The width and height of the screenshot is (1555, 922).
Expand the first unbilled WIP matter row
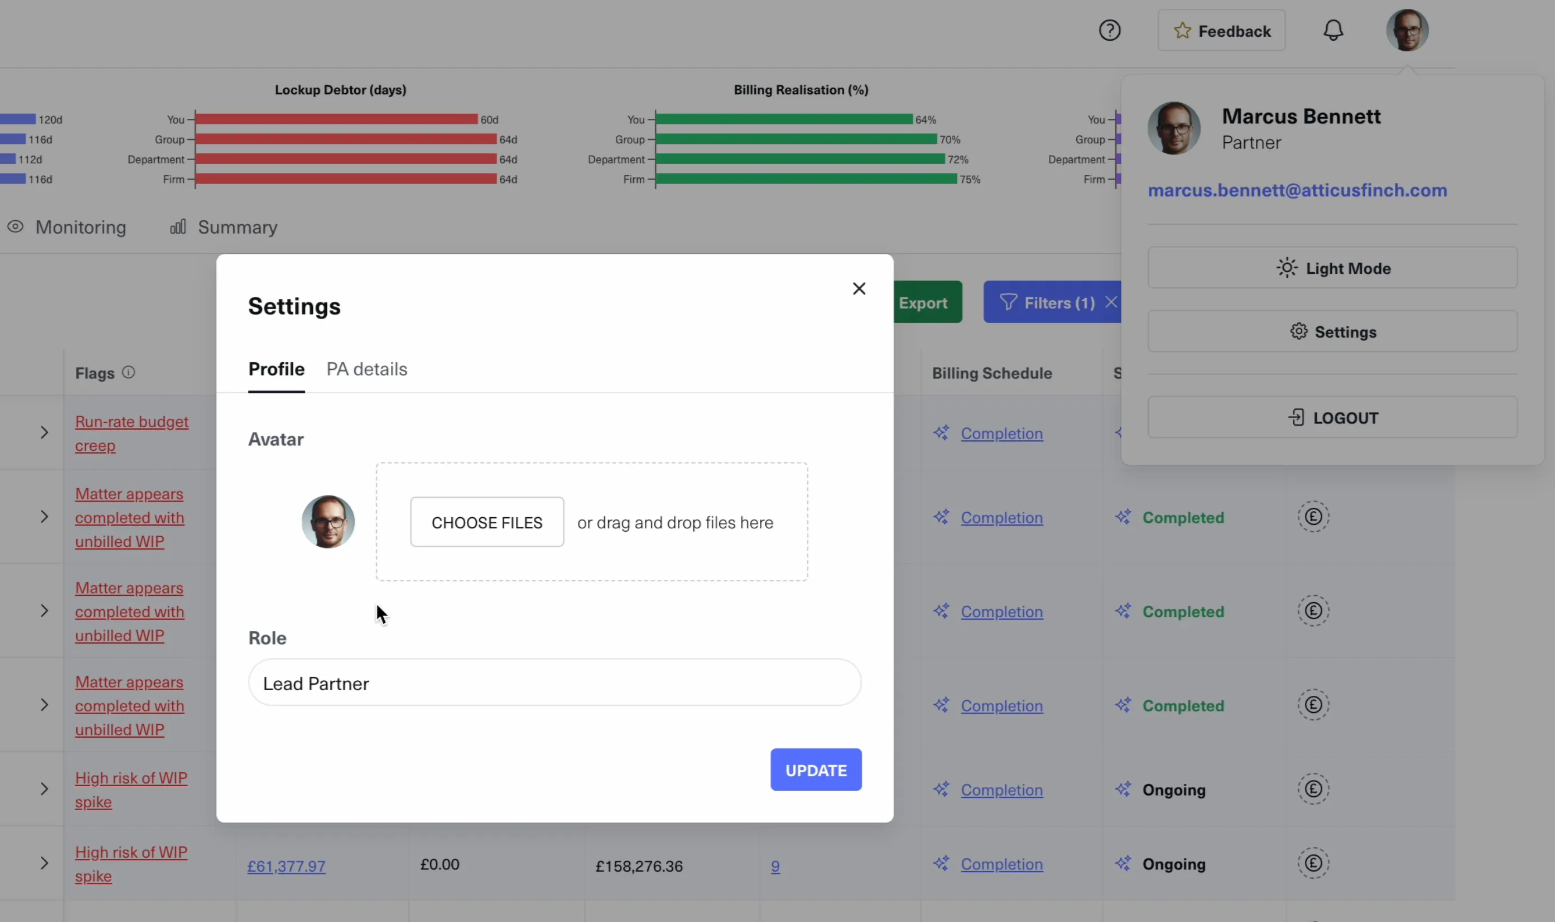pyautogui.click(x=44, y=517)
